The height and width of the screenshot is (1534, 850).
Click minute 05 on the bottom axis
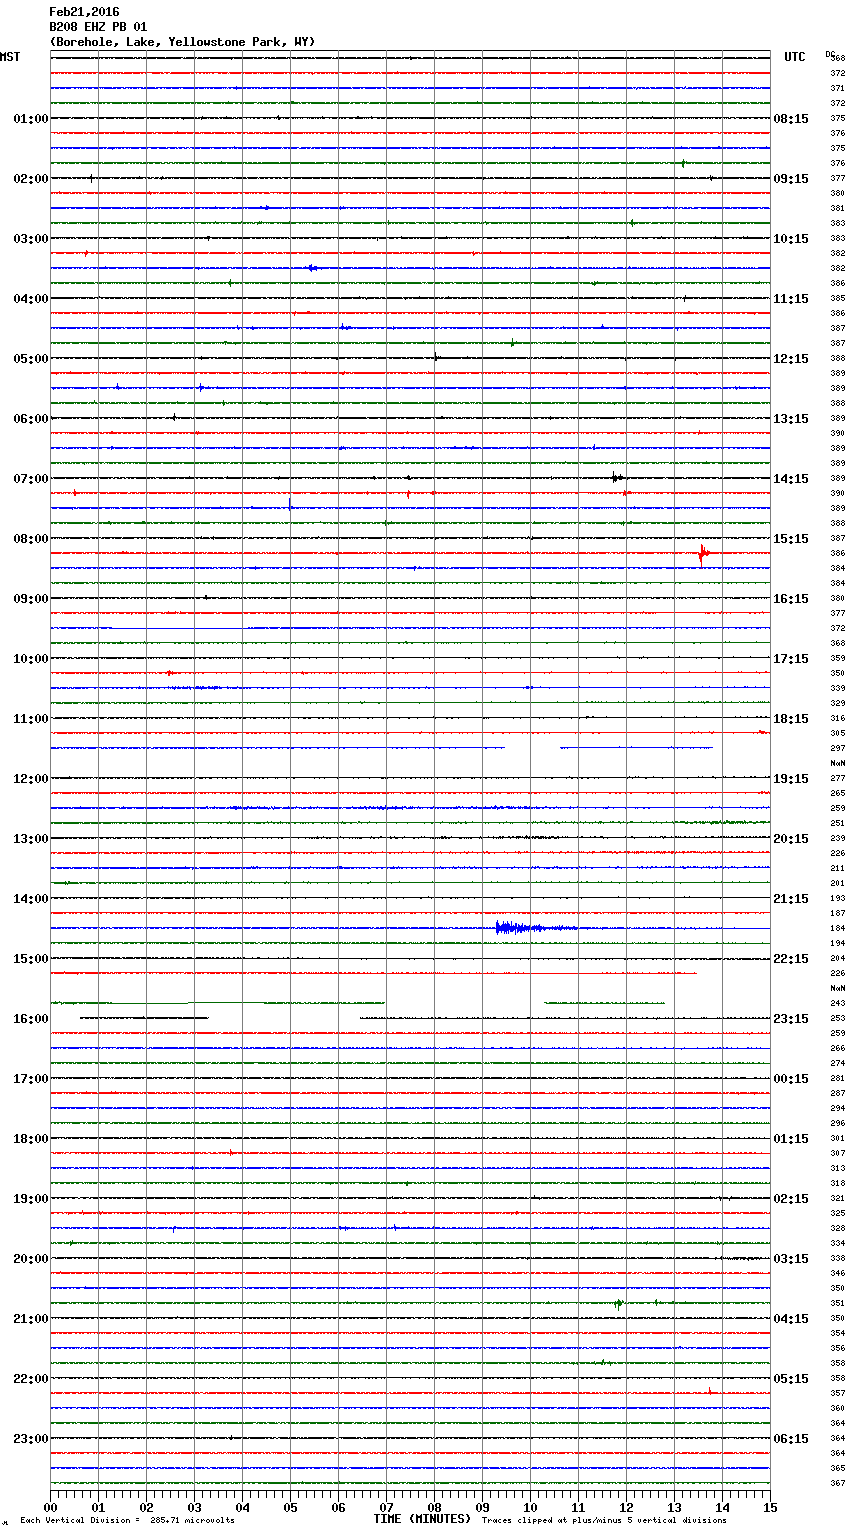pos(290,1507)
